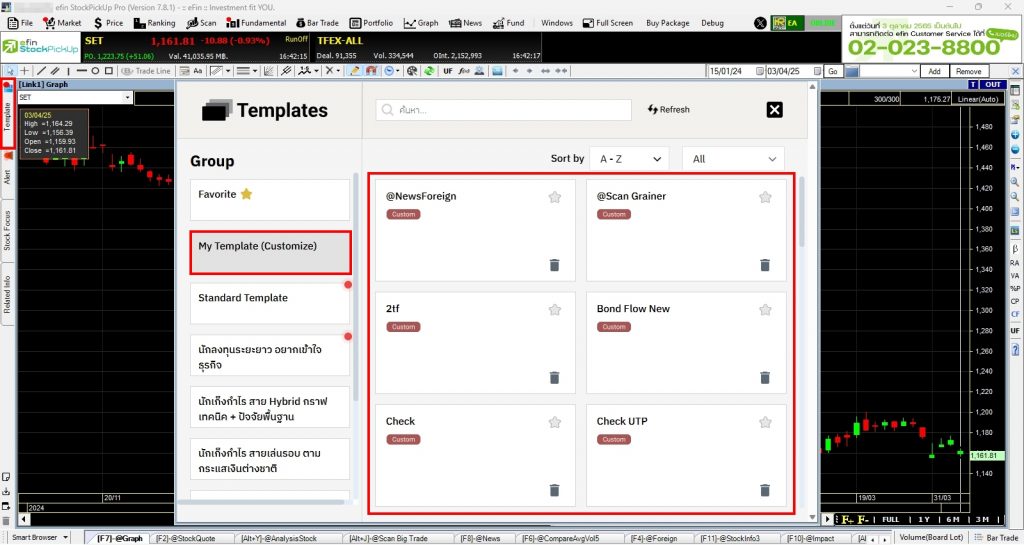Select the Aa text annotation tool
Screen dimensions: 1024x545
[x=198, y=70]
